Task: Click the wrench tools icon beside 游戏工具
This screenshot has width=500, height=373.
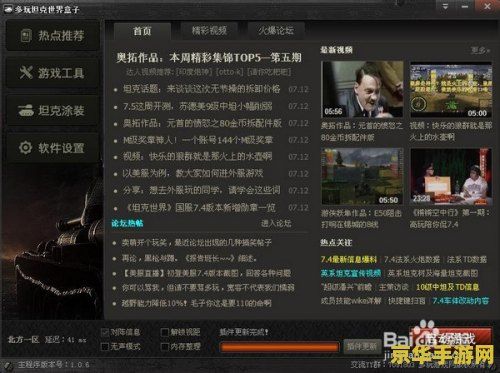Action: coord(26,72)
